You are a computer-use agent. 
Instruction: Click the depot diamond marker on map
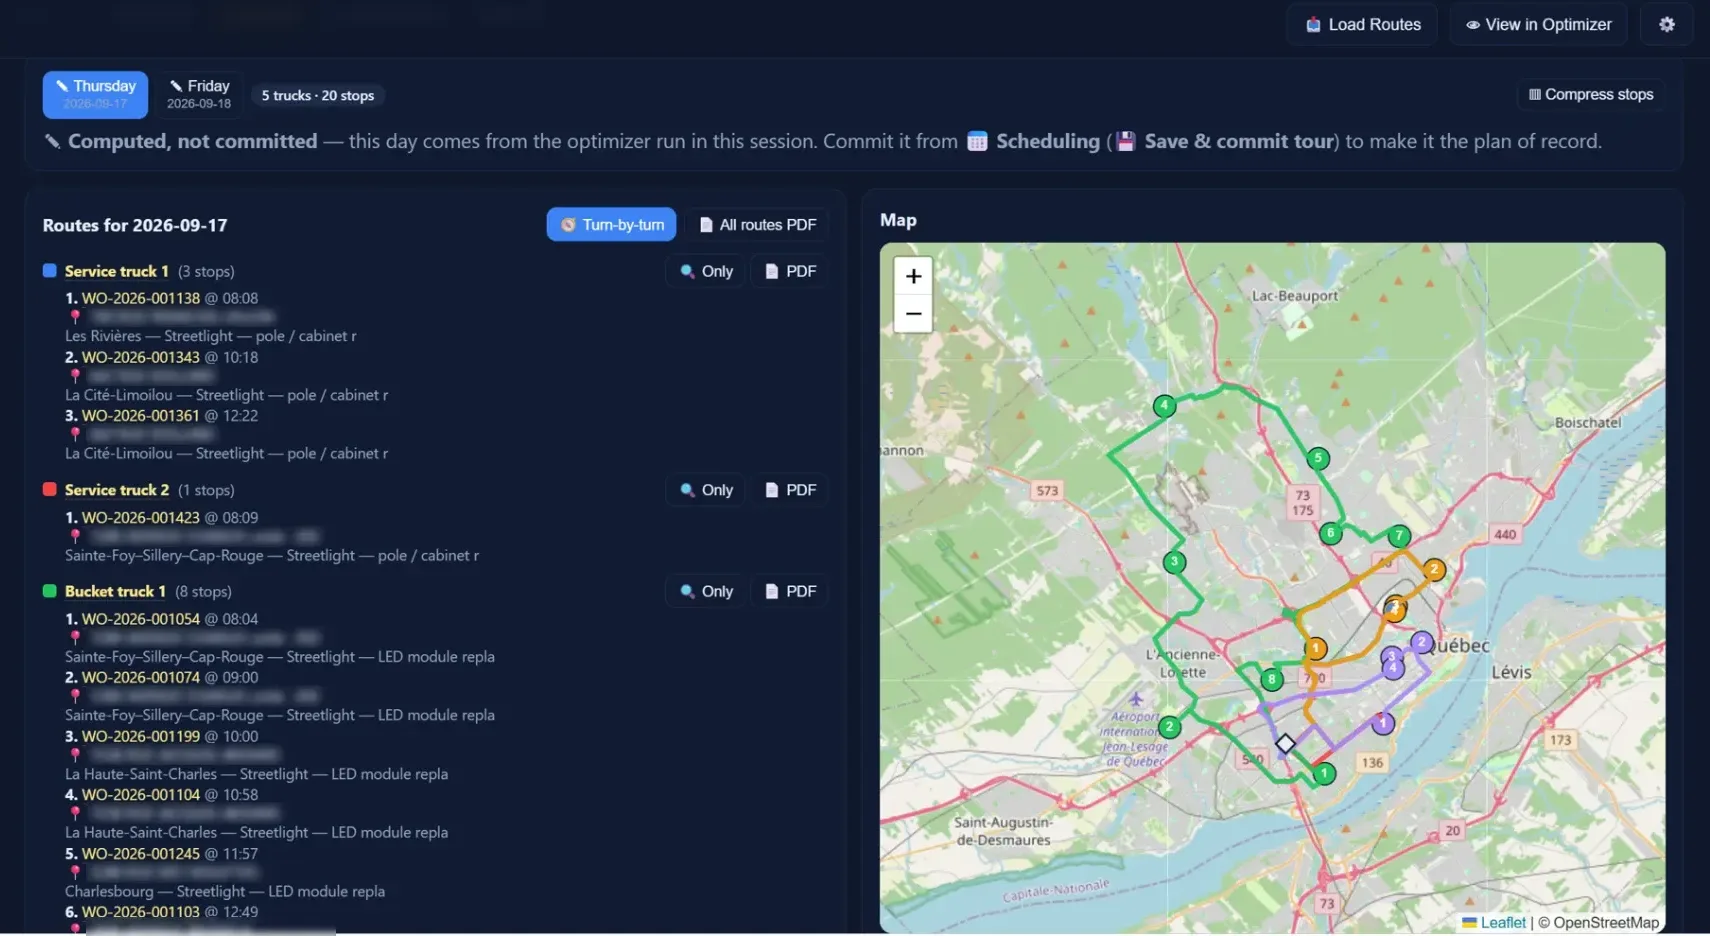(1285, 743)
